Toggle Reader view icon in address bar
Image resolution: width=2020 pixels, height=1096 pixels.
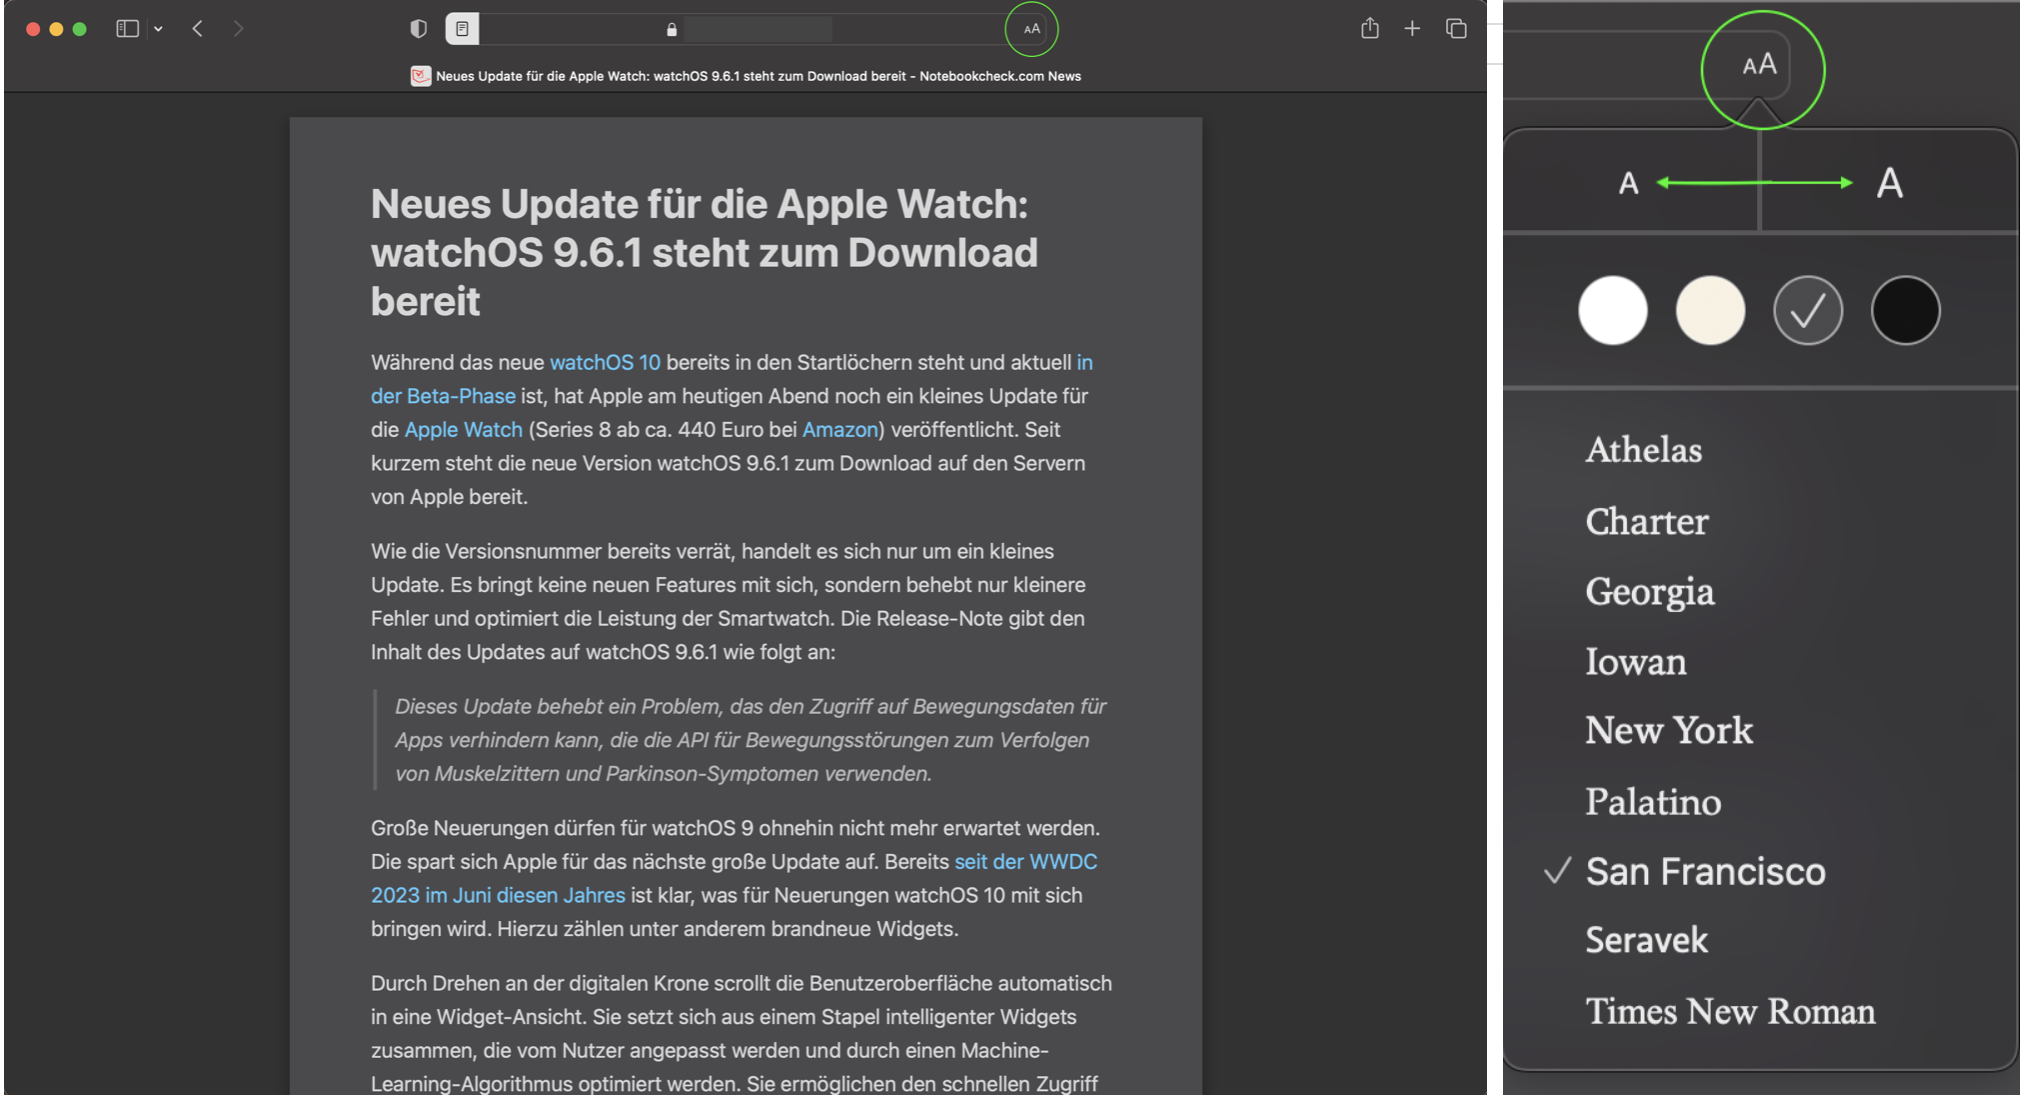click(x=462, y=29)
